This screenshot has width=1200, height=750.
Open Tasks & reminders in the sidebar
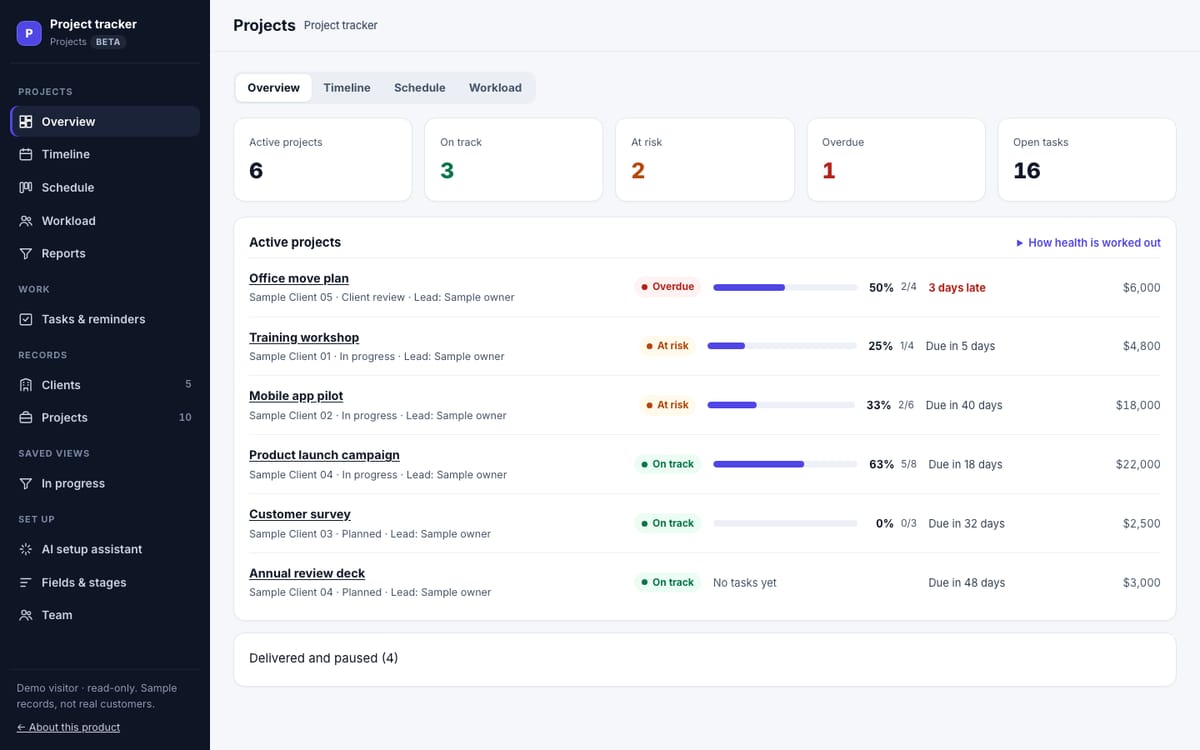click(x=105, y=320)
